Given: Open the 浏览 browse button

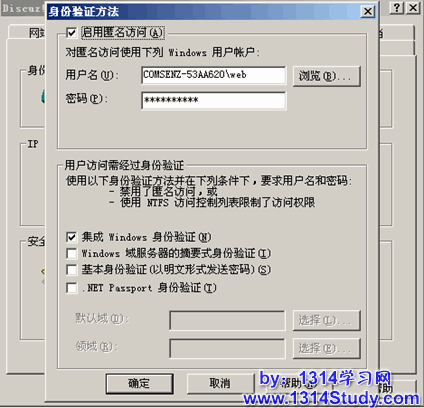Looking at the screenshot, I should coord(327,76).
